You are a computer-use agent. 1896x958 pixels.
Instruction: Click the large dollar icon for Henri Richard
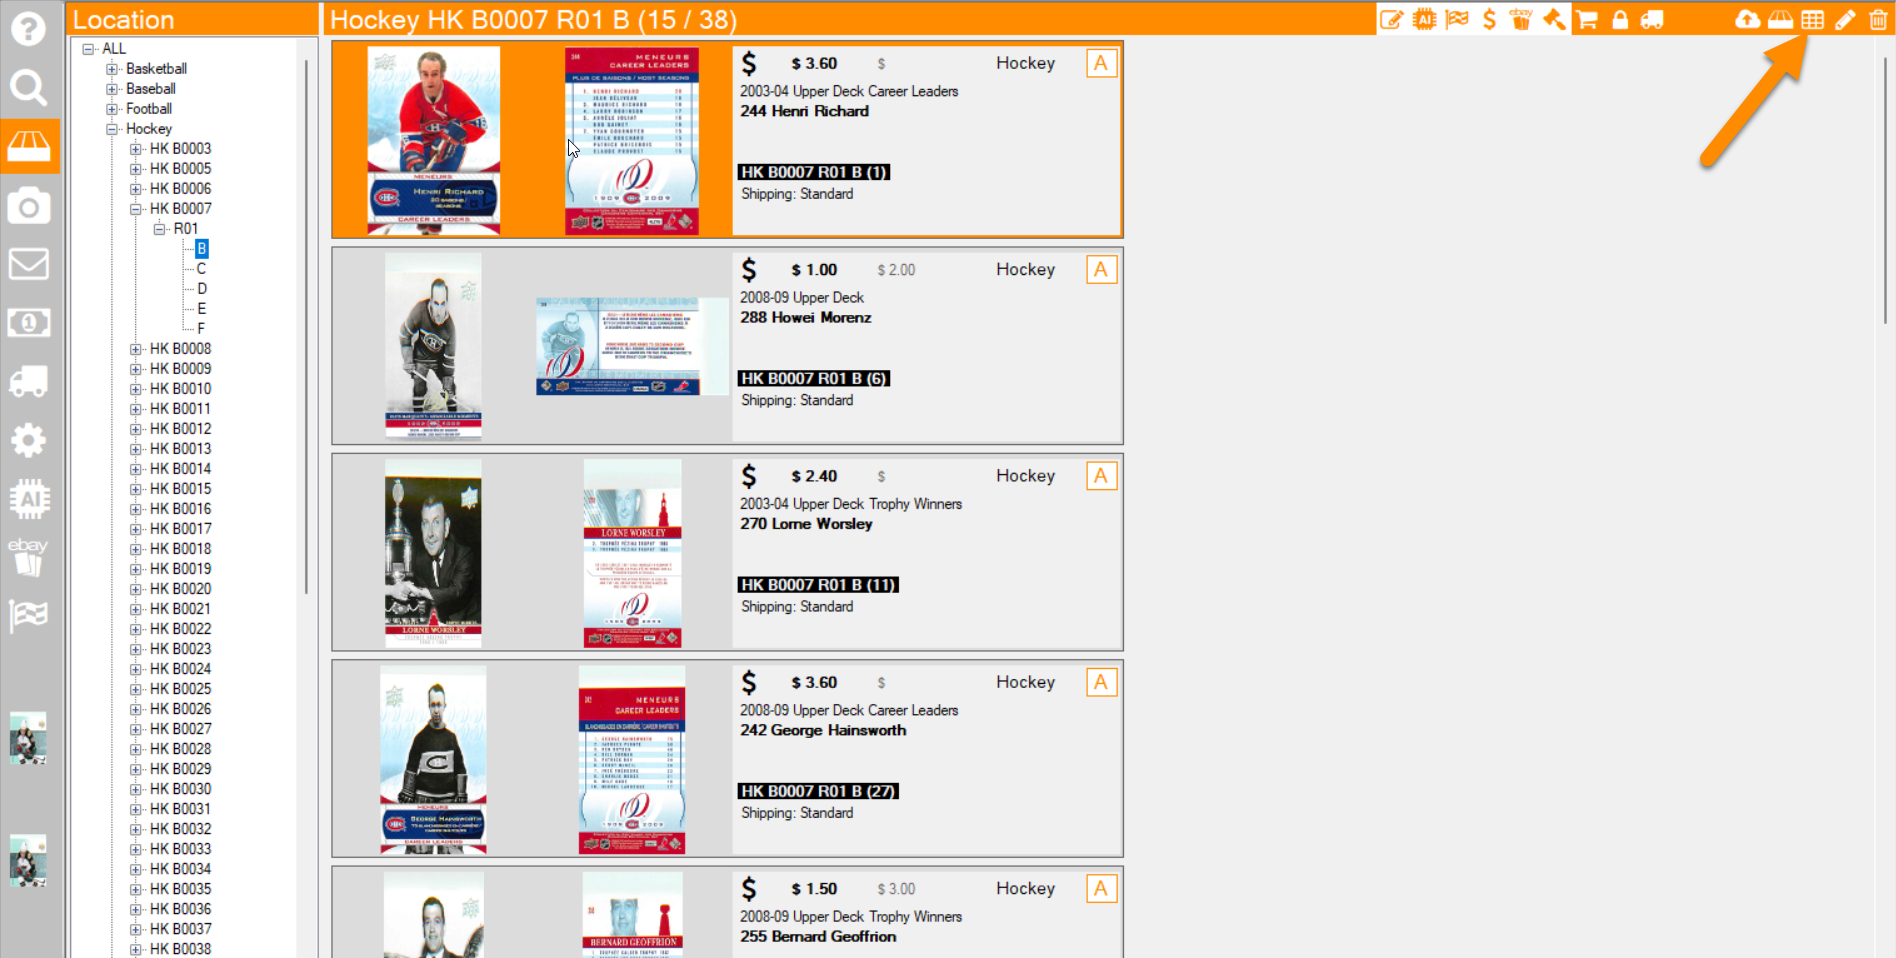[x=749, y=64]
